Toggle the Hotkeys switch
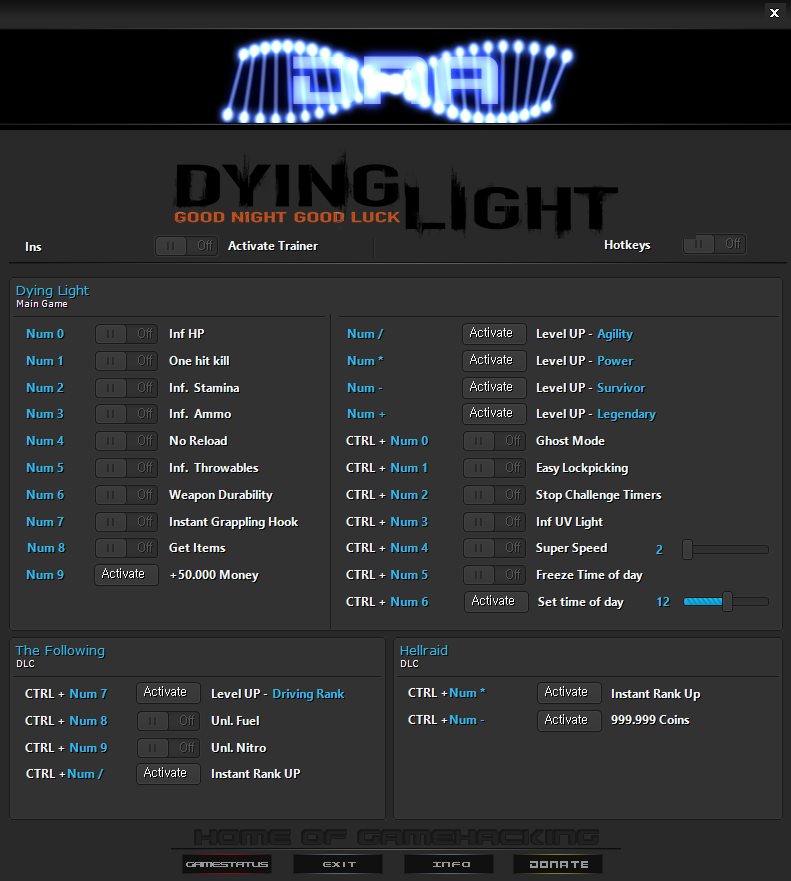Viewport: 791px width, 881px height. (714, 244)
